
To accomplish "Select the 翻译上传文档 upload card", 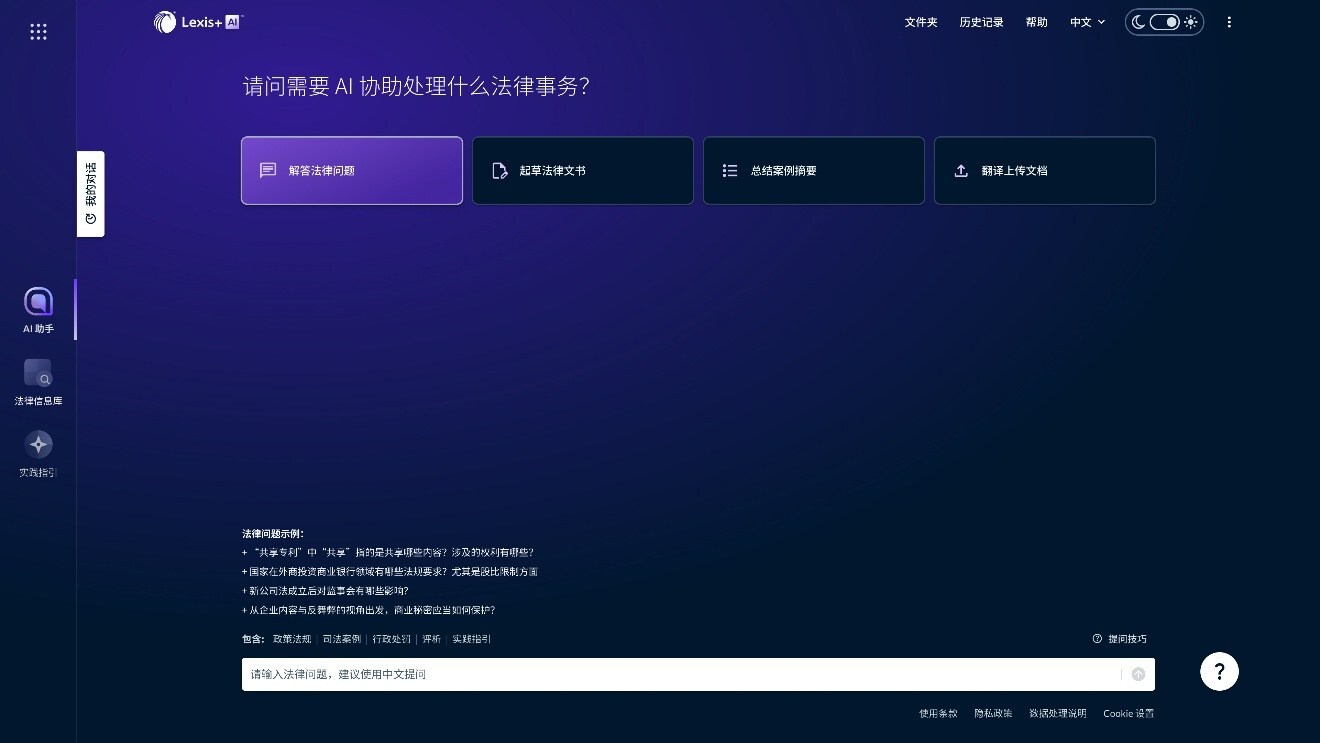I will click(x=1044, y=170).
